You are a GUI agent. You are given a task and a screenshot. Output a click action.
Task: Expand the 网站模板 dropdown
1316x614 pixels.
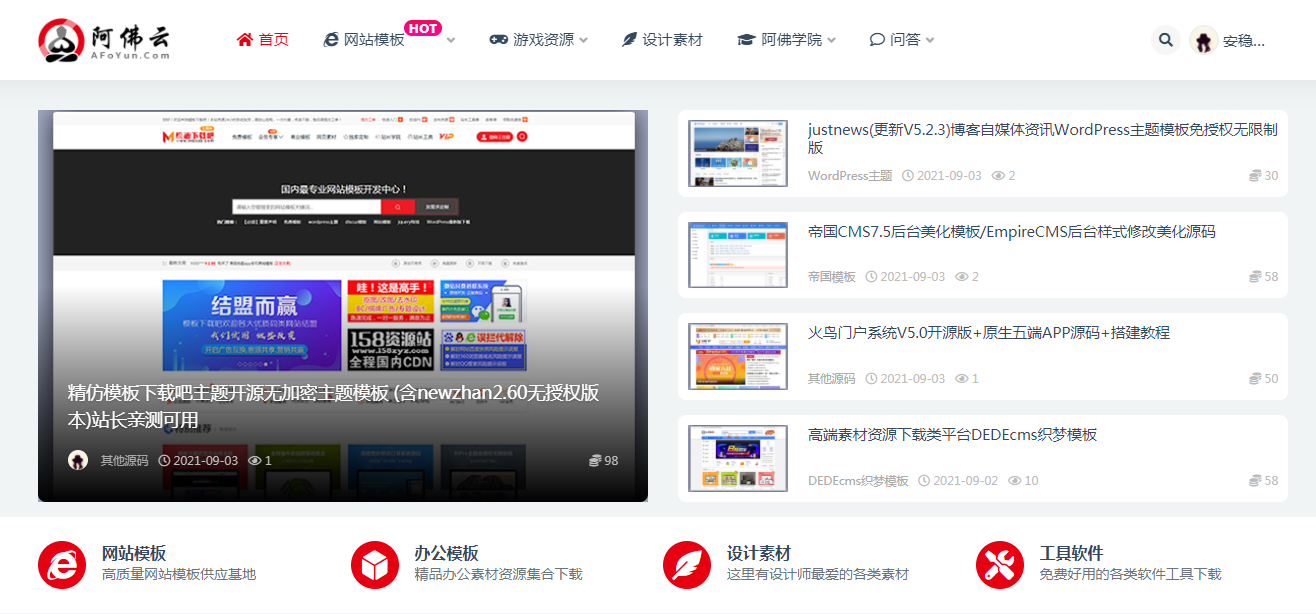(450, 41)
